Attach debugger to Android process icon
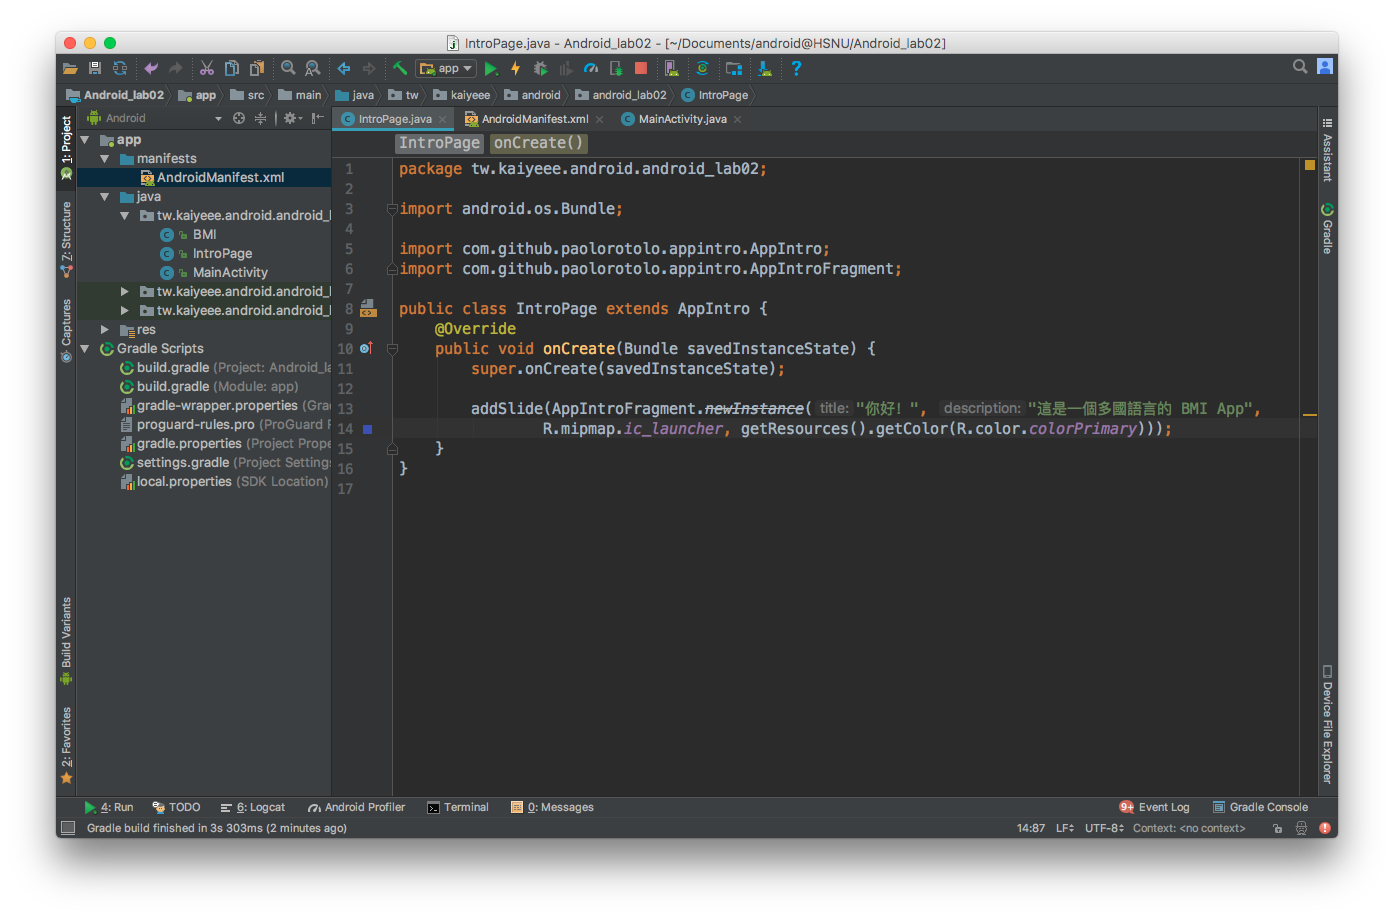This screenshot has width=1394, height=918. (616, 69)
